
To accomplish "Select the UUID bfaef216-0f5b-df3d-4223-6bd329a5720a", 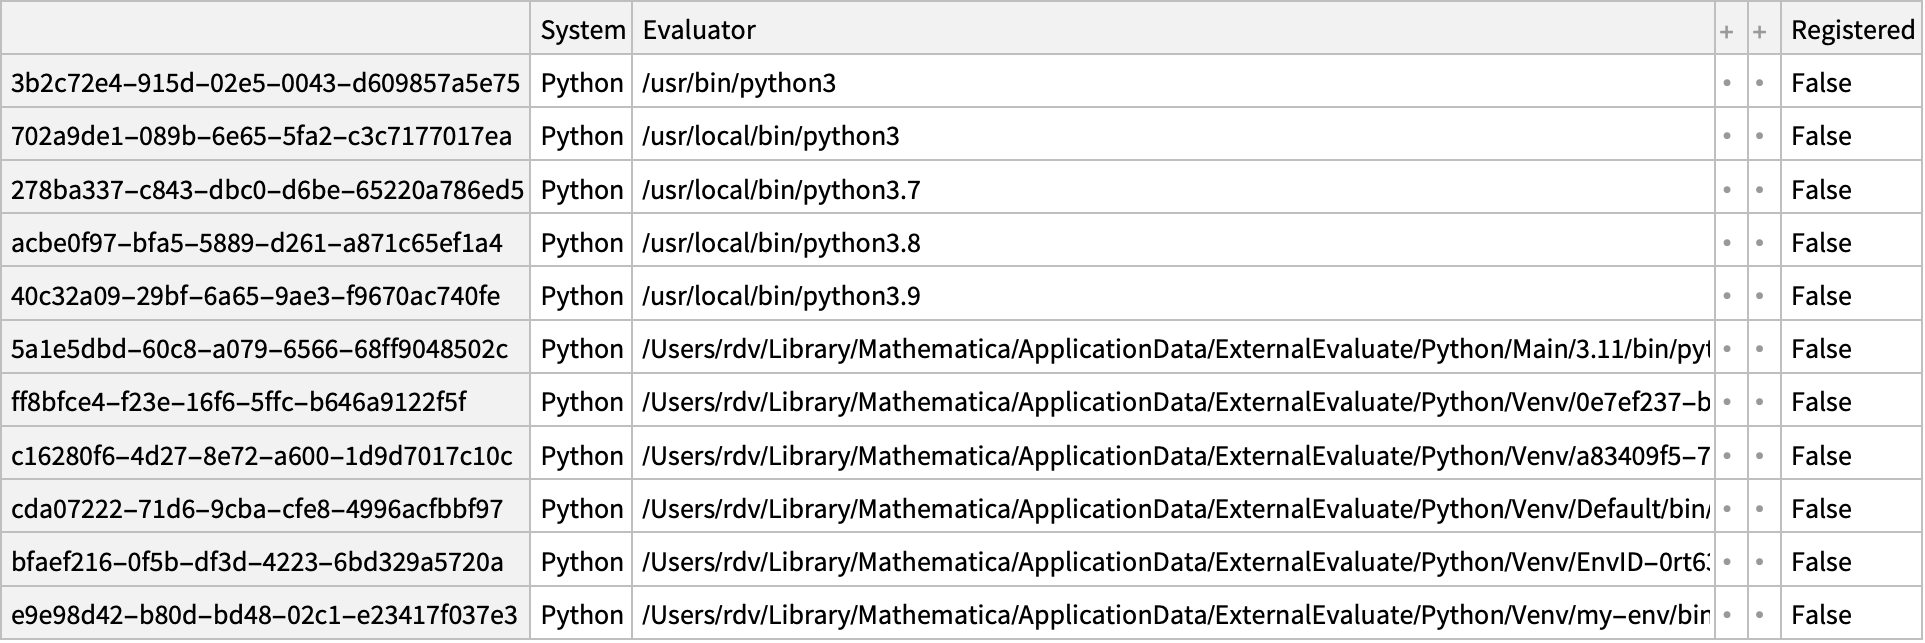I will click(257, 562).
